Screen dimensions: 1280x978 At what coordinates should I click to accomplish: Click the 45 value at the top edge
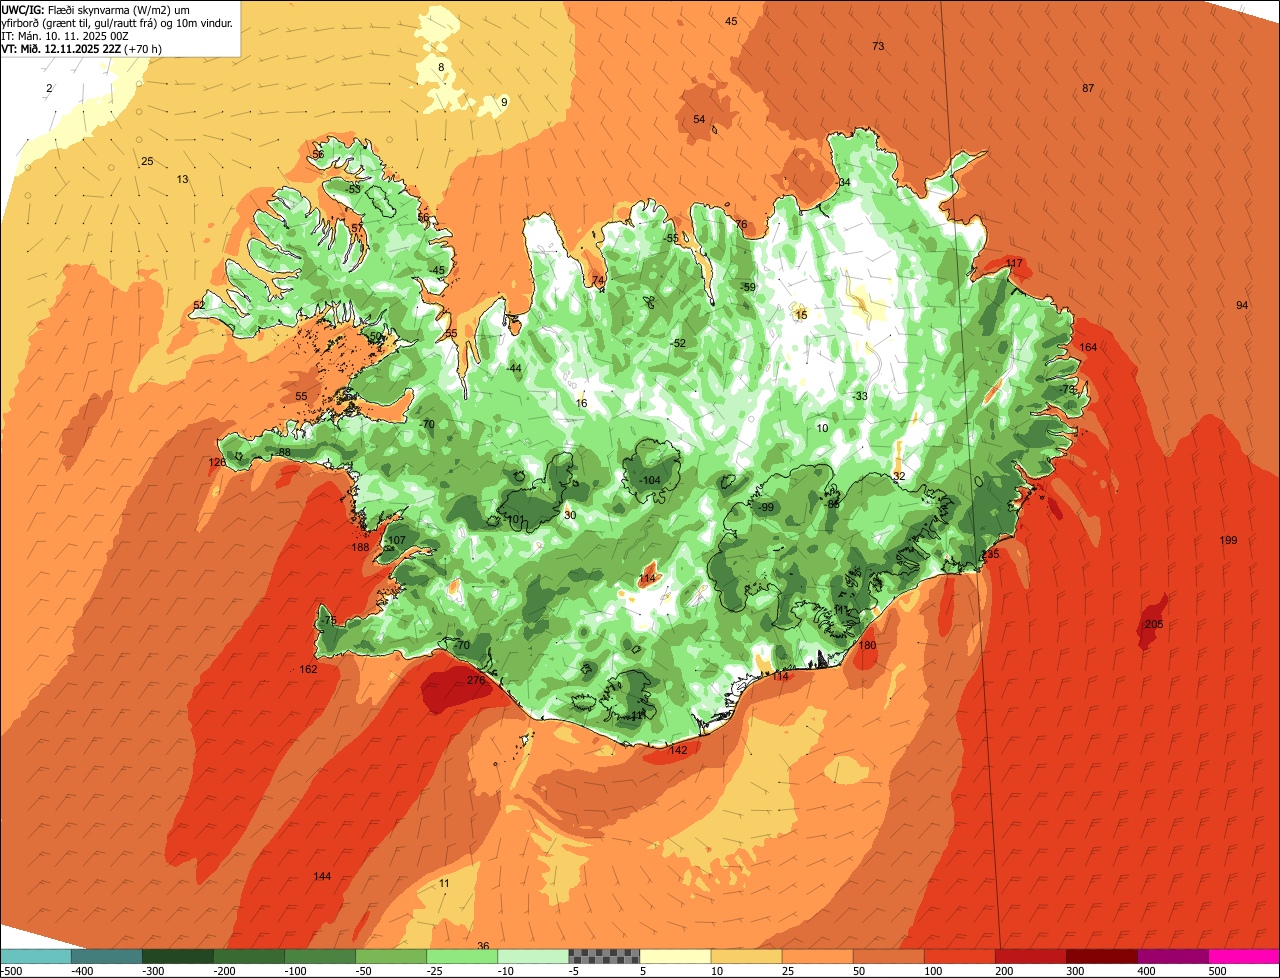pyautogui.click(x=731, y=21)
